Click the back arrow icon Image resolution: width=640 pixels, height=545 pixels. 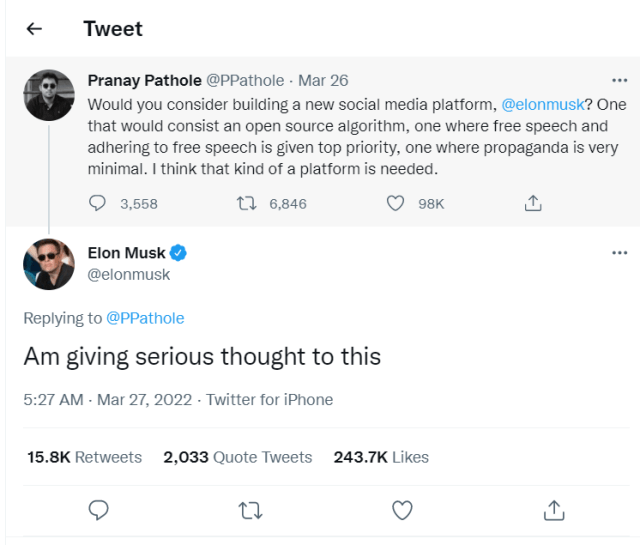point(34,29)
